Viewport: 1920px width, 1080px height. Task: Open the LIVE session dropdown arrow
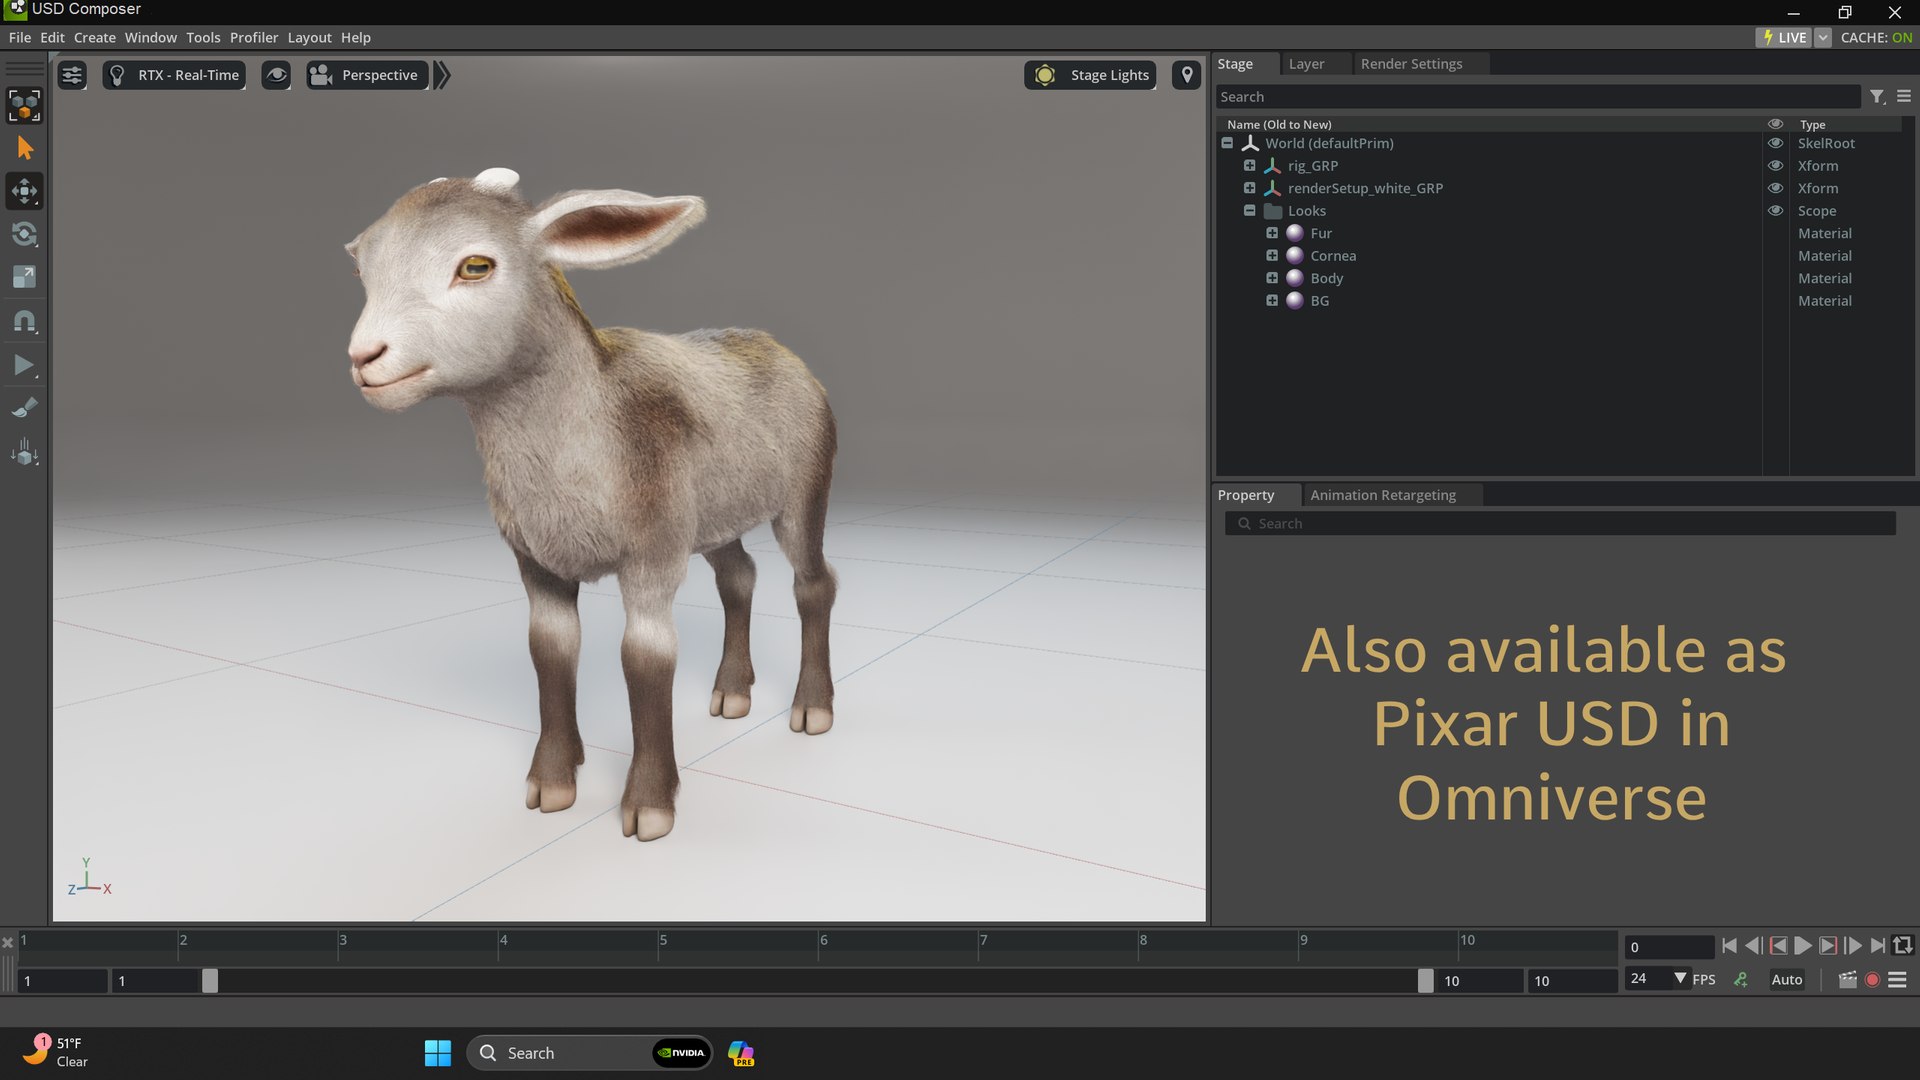1823,37
